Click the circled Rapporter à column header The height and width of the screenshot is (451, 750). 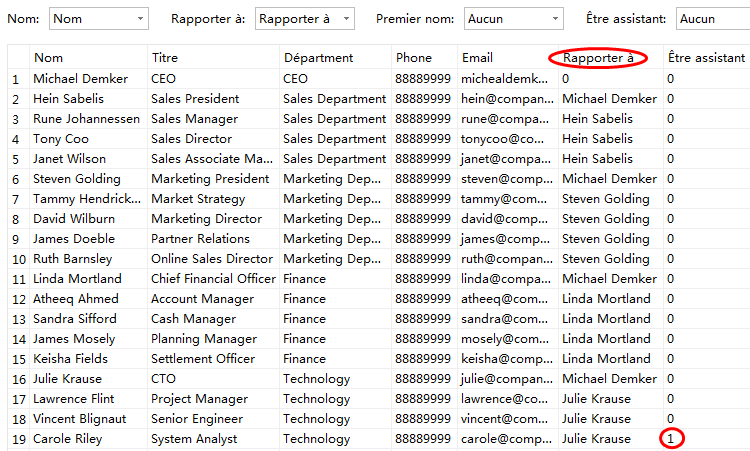click(598, 58)
